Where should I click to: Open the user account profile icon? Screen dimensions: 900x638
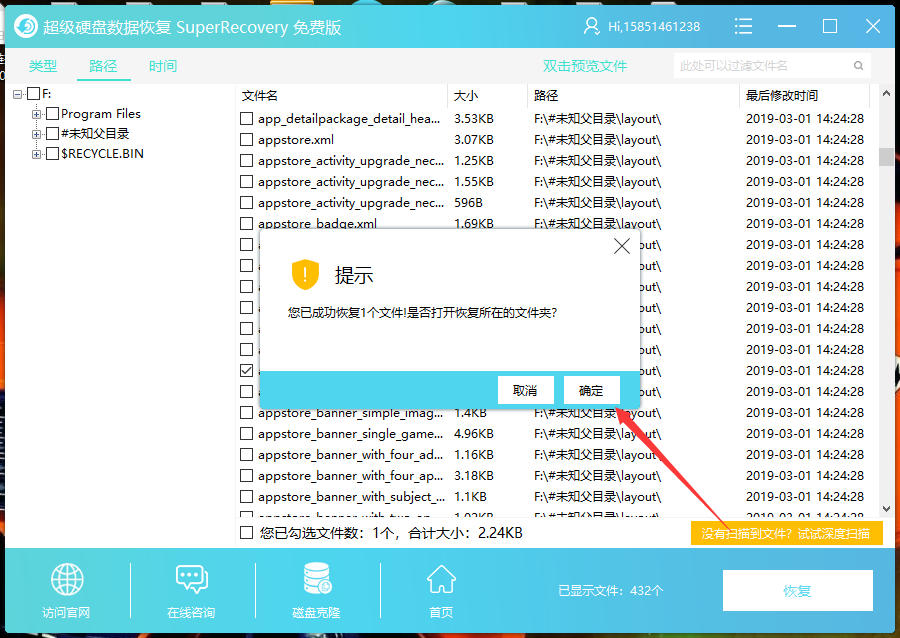(x=591, y=26)
